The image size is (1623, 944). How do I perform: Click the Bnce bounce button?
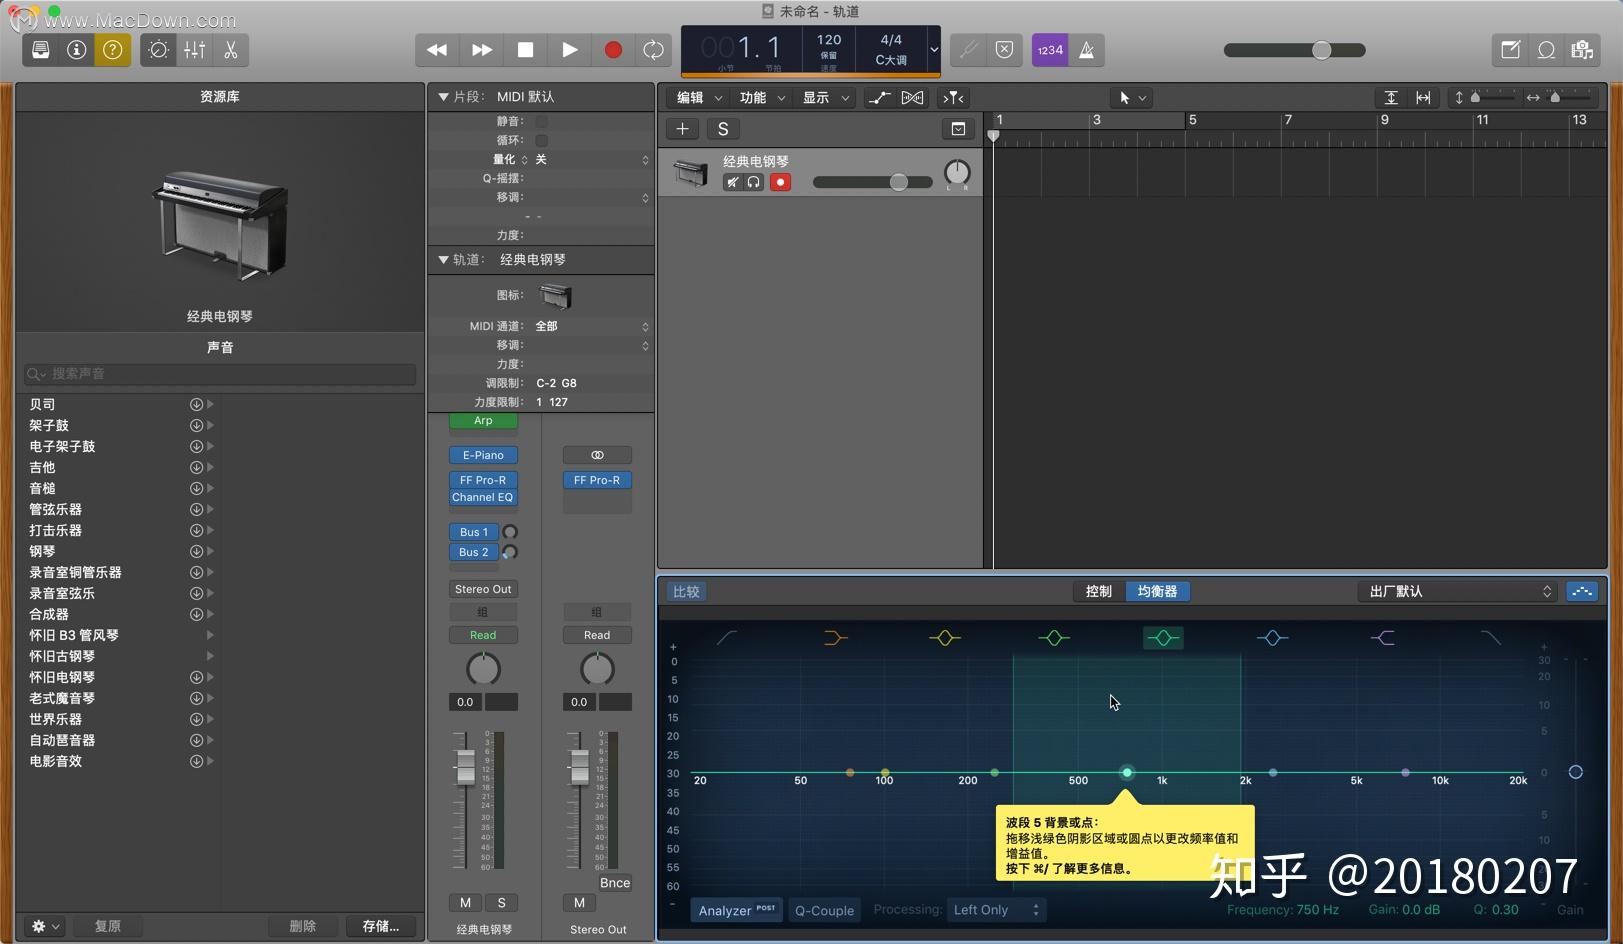click(615, 883)
